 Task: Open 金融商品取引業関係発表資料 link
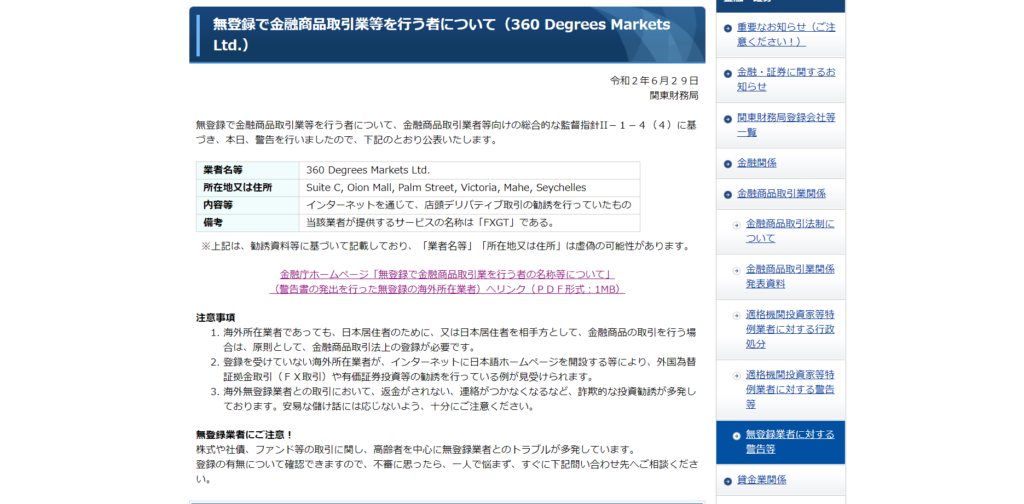click(790, 277)
